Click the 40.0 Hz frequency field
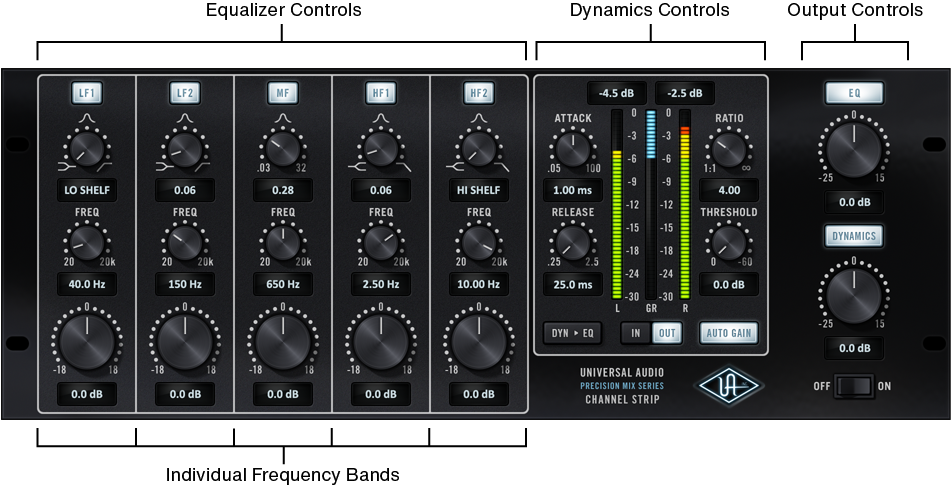951x499 pixels. 87,284
